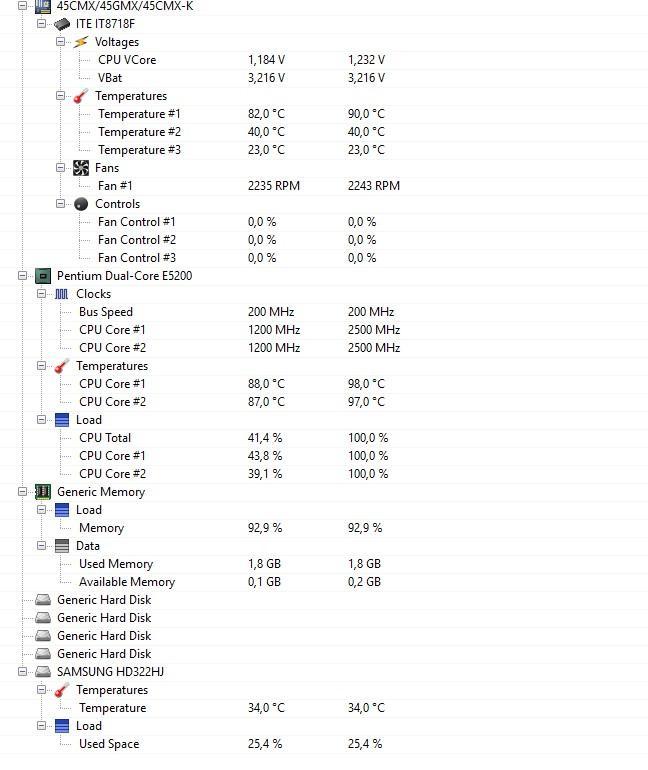The image size is (648, 770).
Task: Select the CPU VCore sensor row
Action: pyautogui.click(x=324, y=60)
